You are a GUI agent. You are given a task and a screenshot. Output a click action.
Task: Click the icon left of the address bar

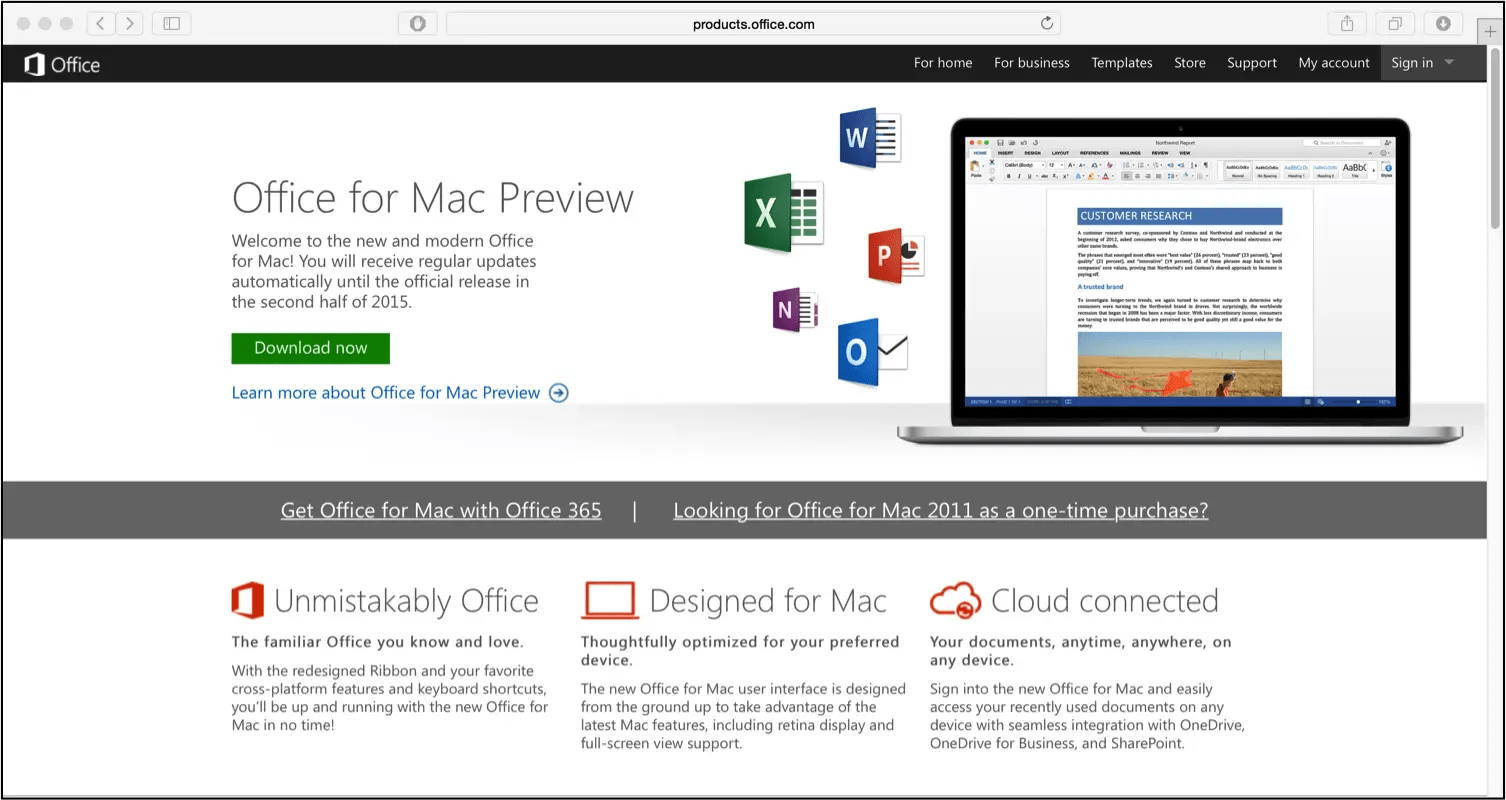[418, 23]
